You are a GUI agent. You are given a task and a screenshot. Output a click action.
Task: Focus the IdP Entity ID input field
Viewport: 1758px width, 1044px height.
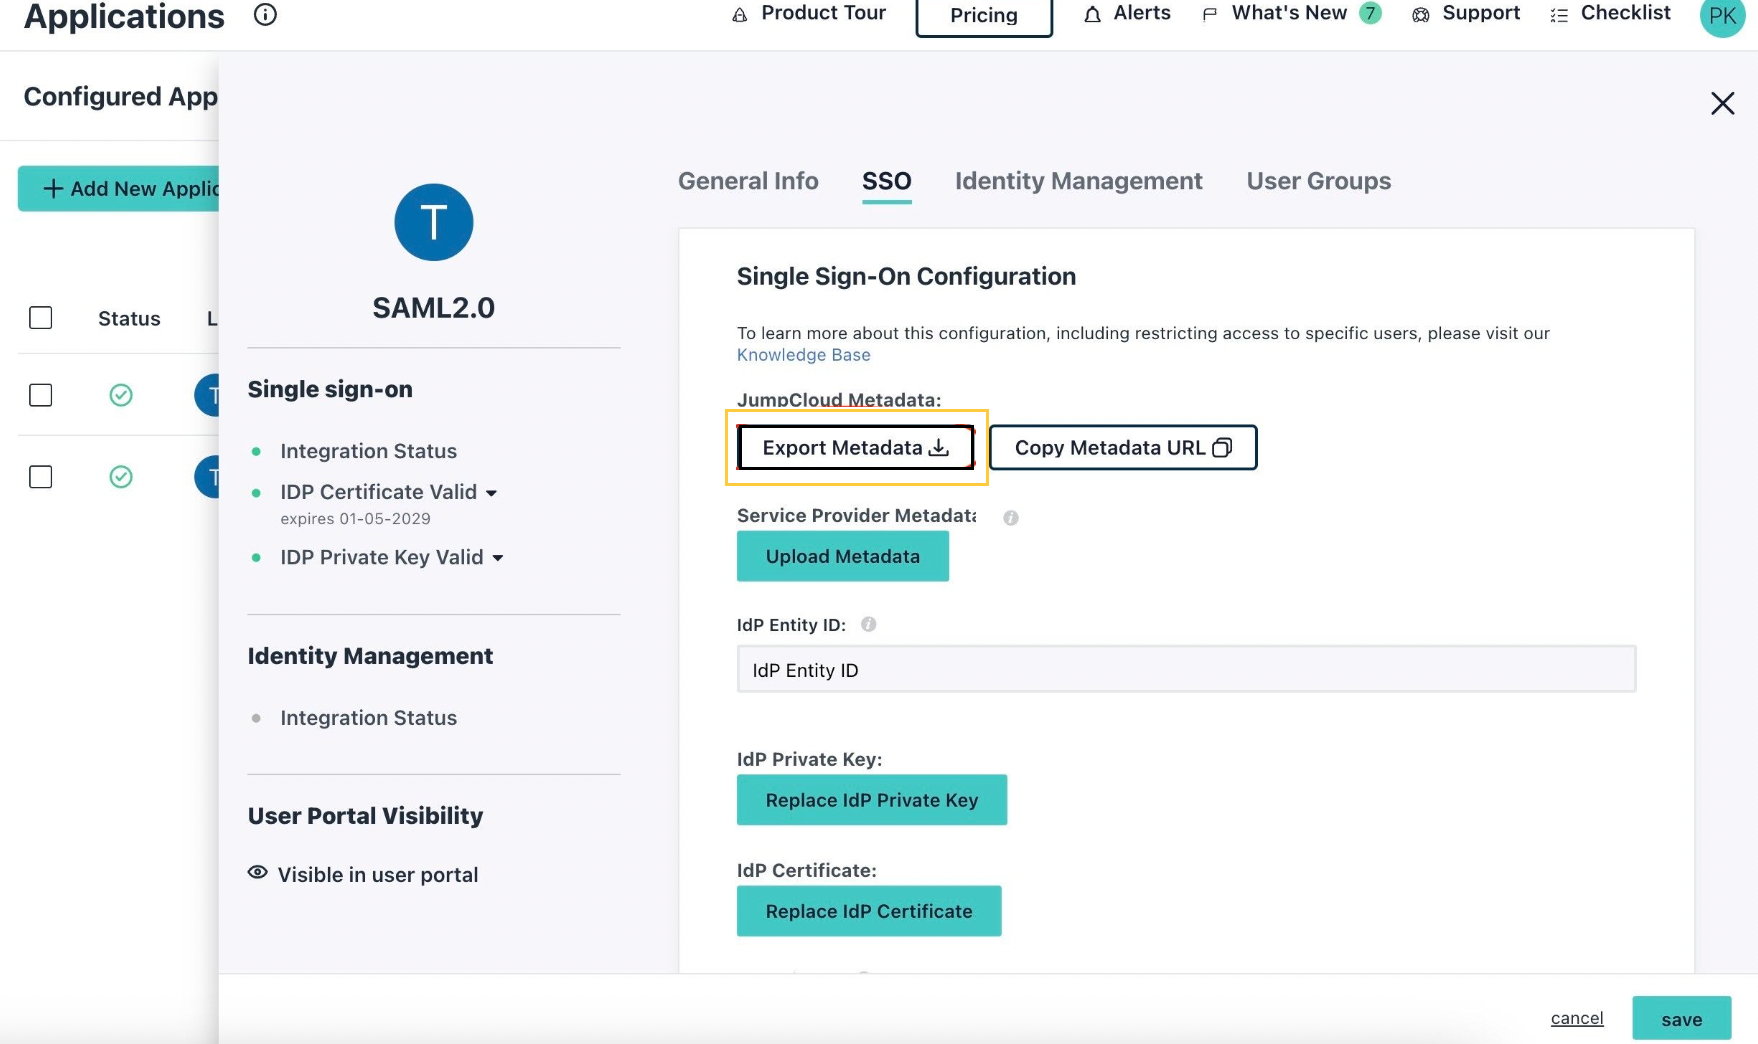click(x=1186, y=669)
